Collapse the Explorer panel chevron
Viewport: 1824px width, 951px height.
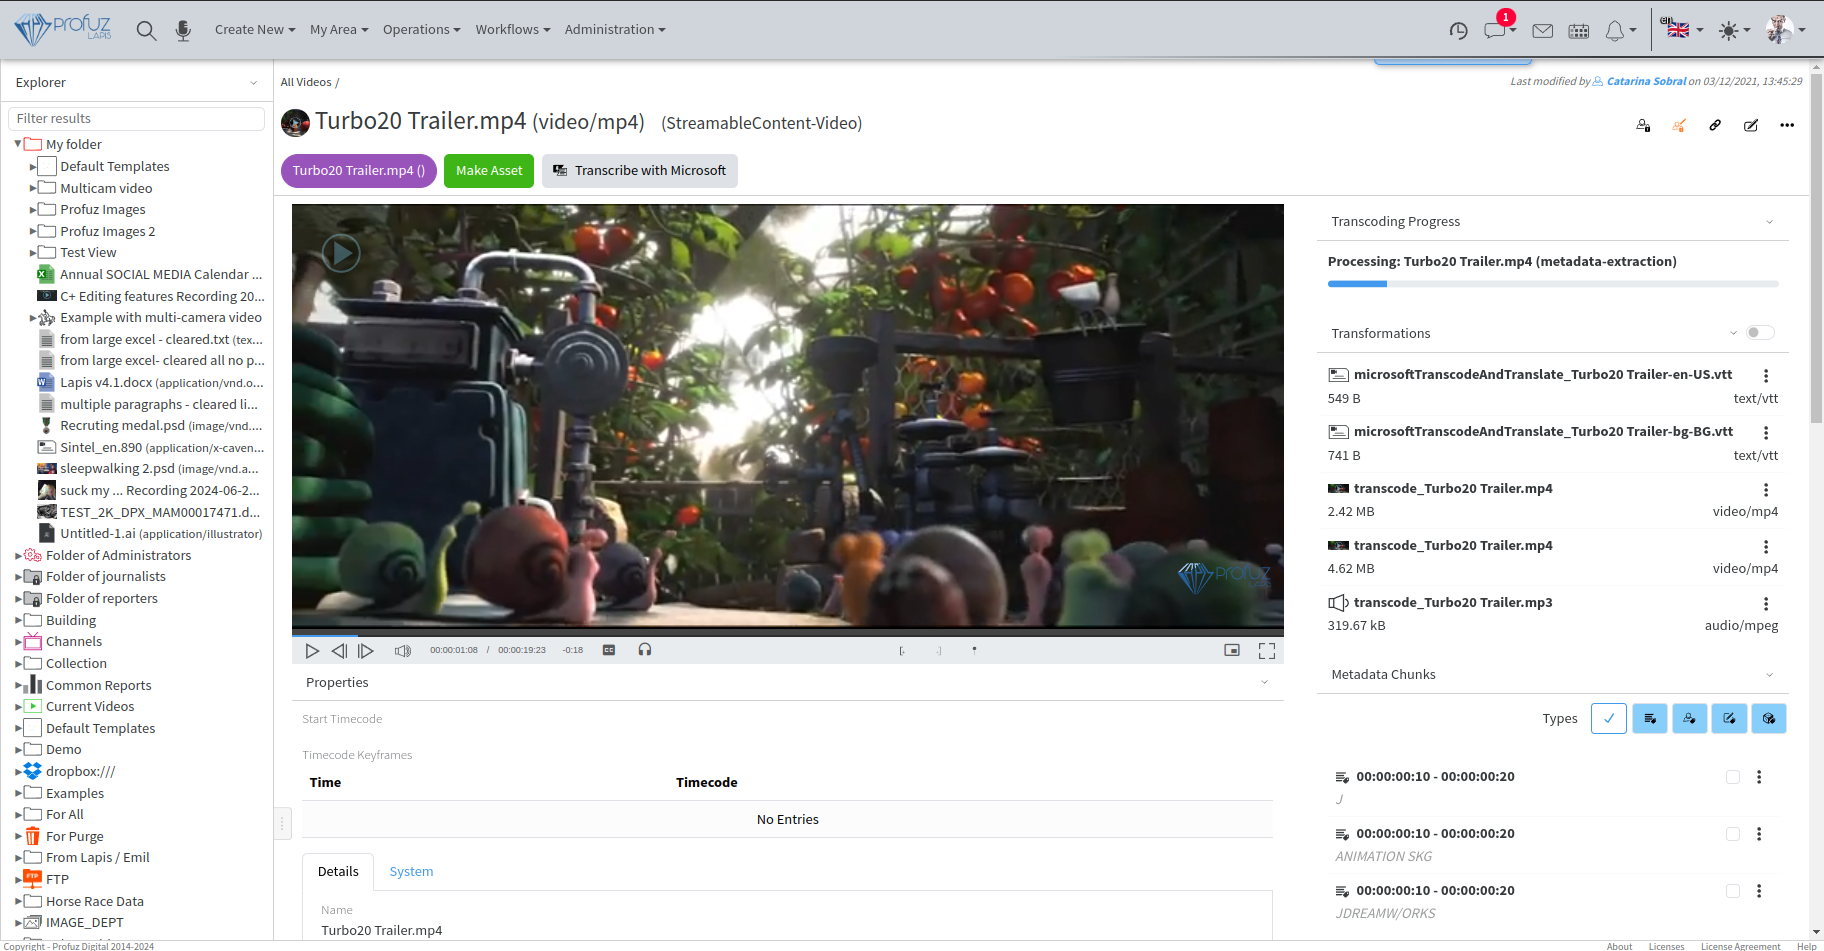pyautogui.click(x=253, y=83)
